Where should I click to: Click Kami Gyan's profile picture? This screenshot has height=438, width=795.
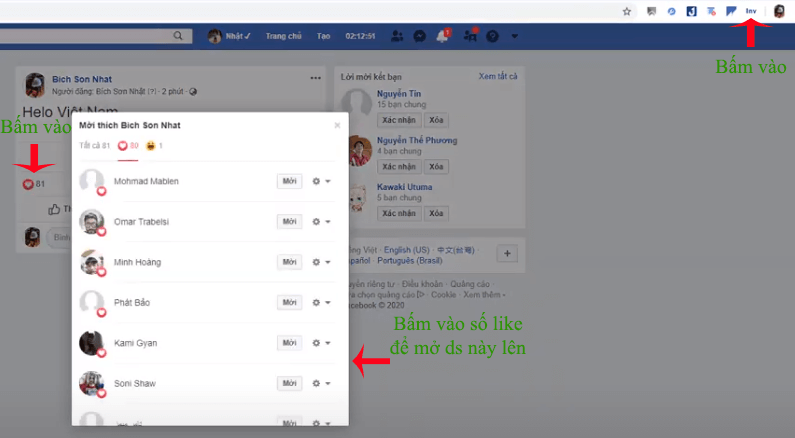[x=92, y=343]
